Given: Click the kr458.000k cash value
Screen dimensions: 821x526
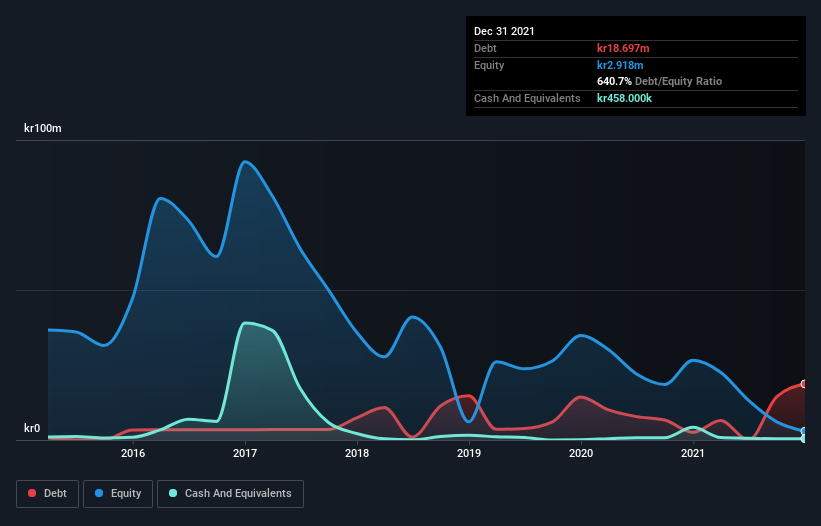Looking at the screenshot, I should coord(624,98).
